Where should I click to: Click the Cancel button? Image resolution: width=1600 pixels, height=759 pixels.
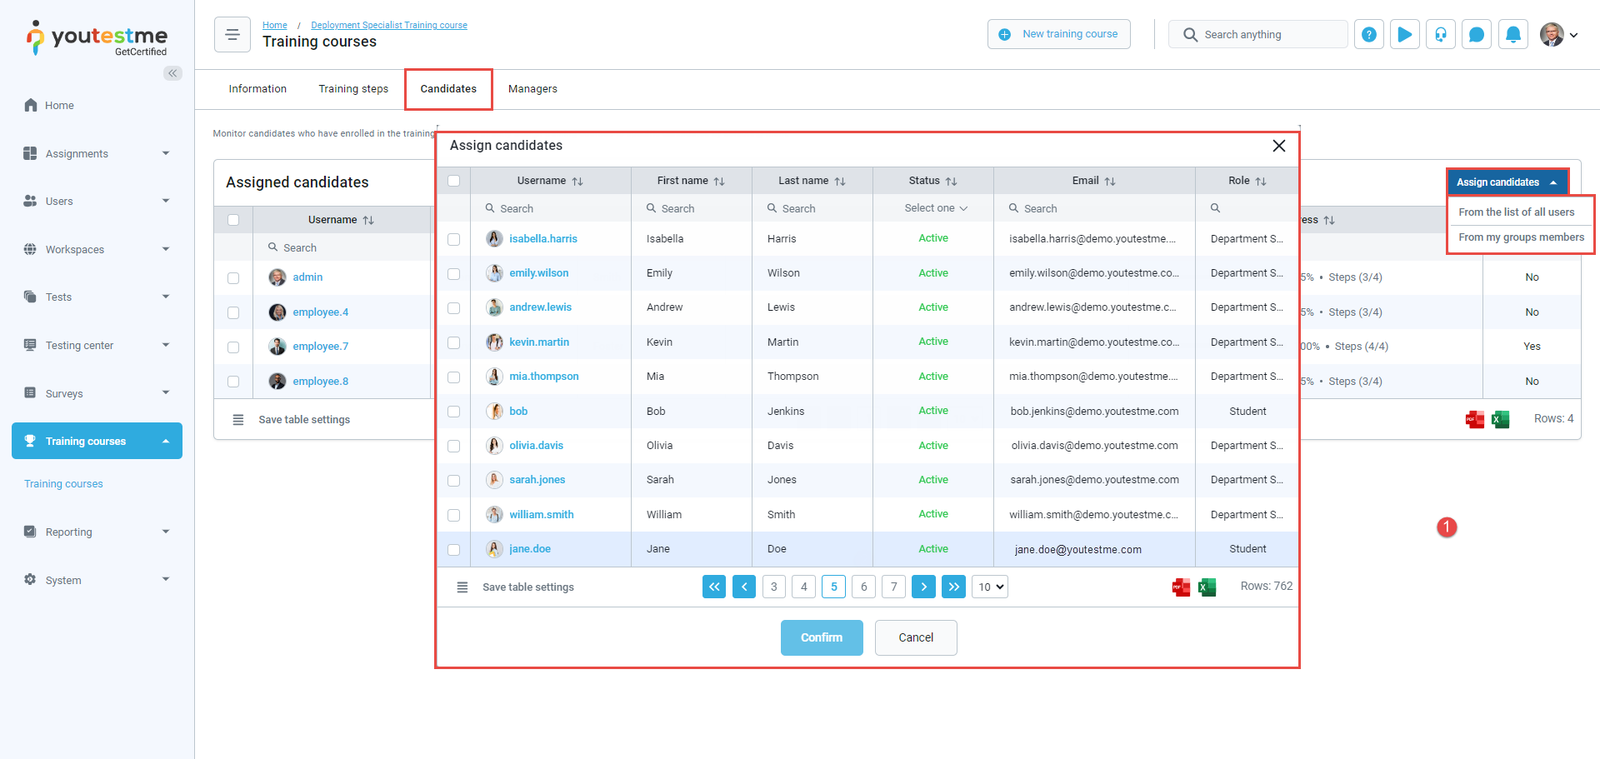(x=915, y=638)
